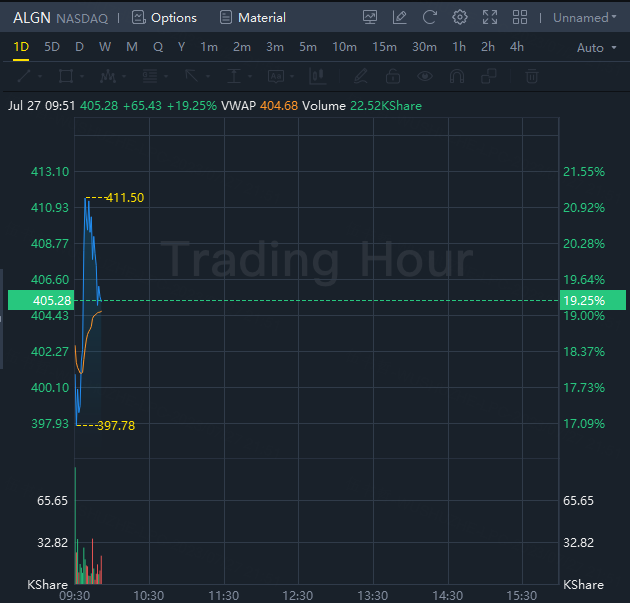The height and width of the screenshot is (603, 630).
Task: Switch to the daily D chart
Action: point(80,47)
